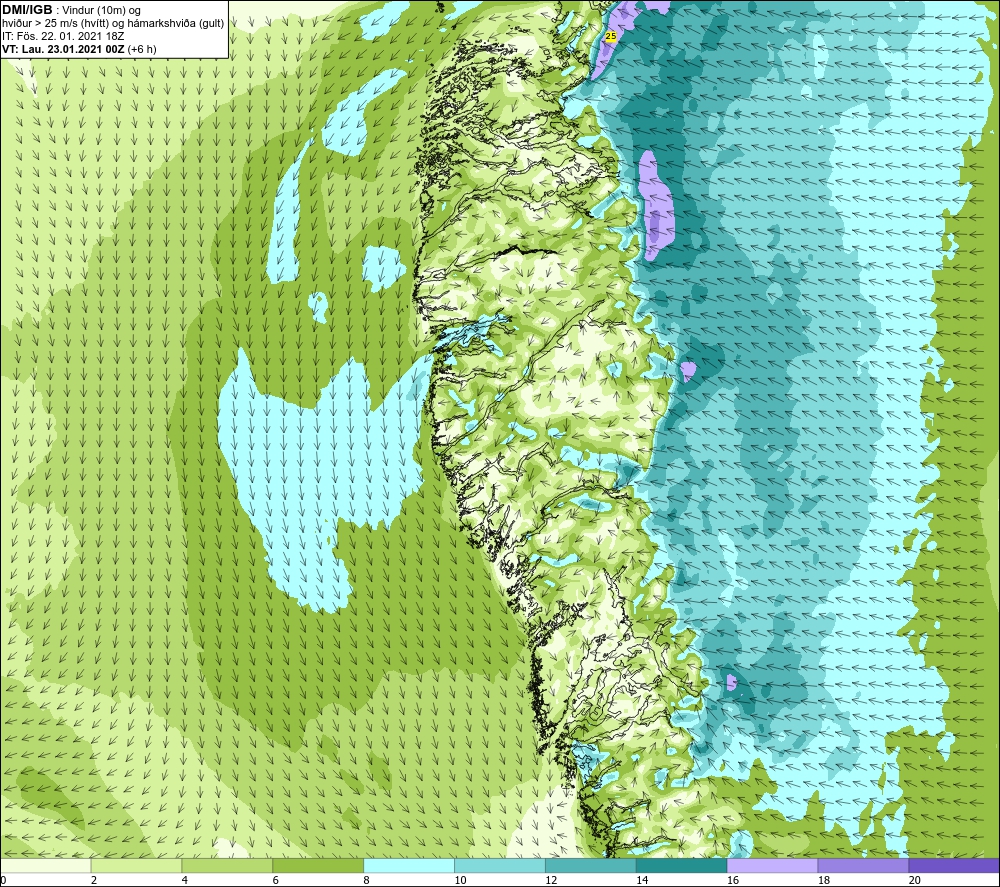
Task: Click the '16' label on the scale
Action: [x=733, y=880]
